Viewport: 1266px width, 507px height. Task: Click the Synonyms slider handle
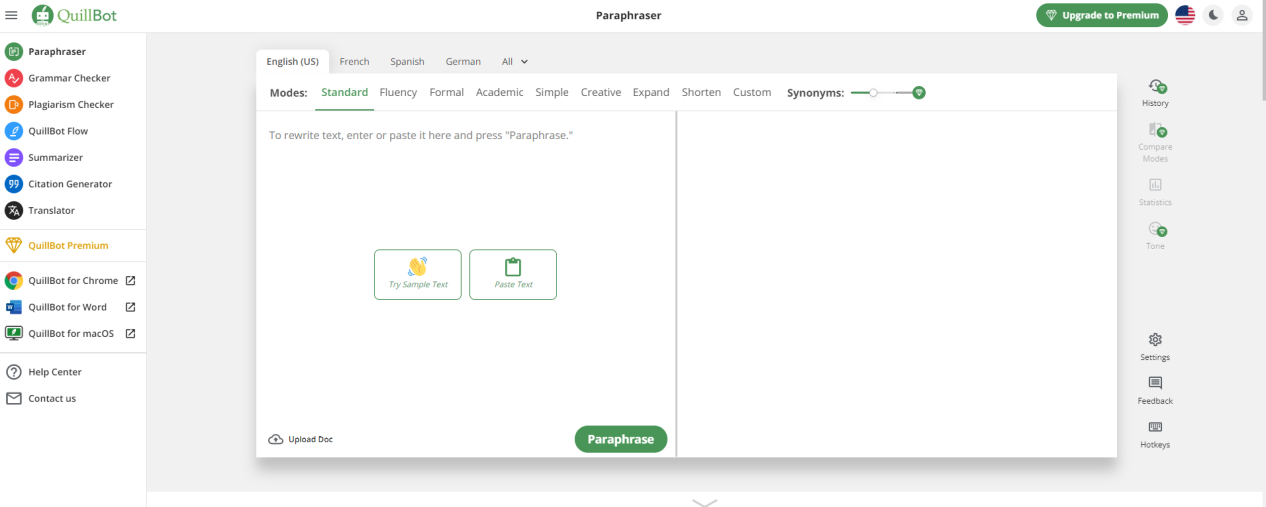coord(873,92)
